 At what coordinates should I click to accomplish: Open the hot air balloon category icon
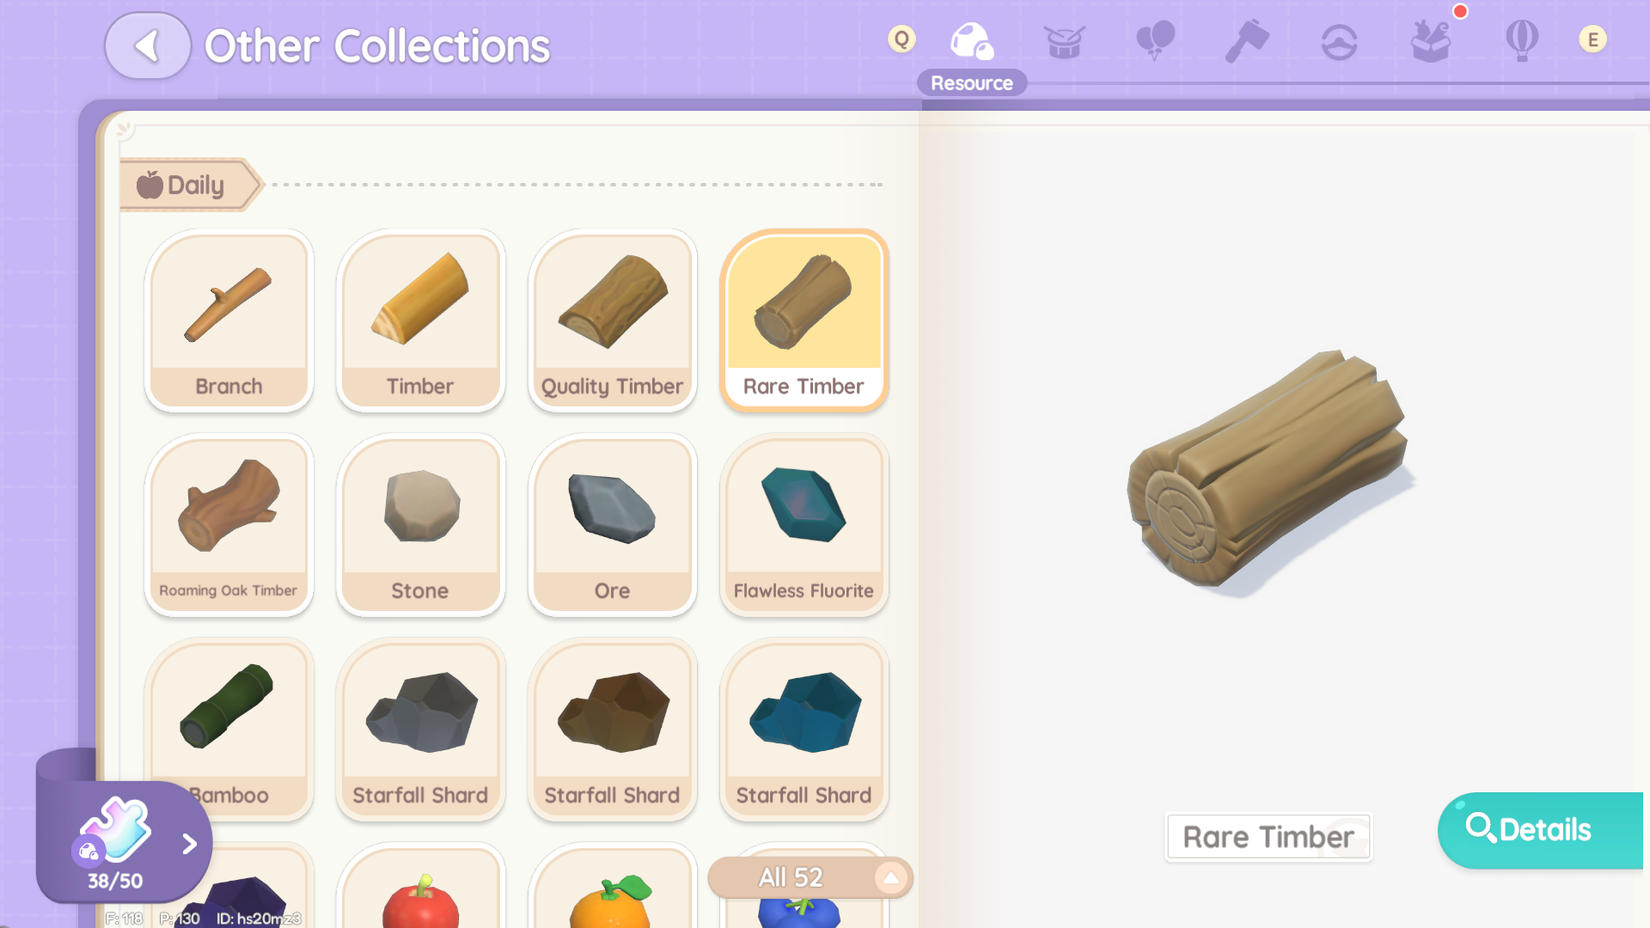pyautogui.click(x=1522, y=40)
